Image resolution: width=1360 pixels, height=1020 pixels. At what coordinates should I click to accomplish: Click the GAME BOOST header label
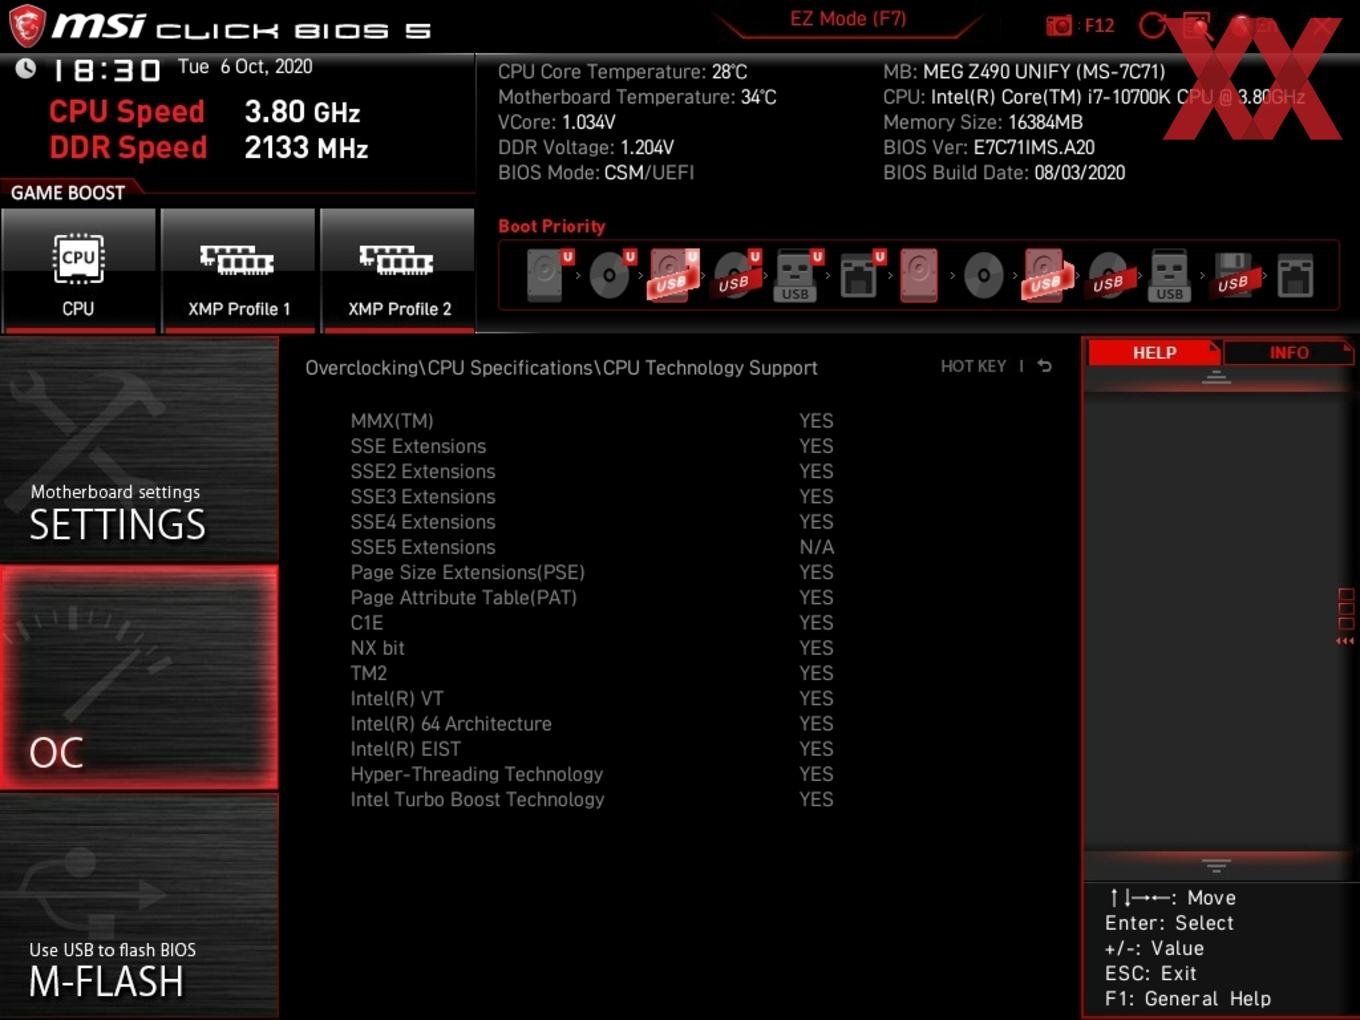(x=68, y=193)
